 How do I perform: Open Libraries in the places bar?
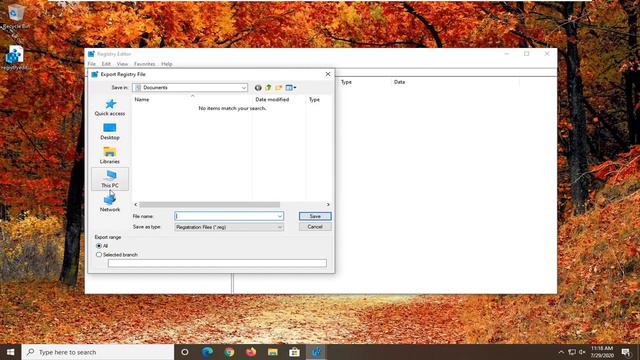(x=110, y=156)
